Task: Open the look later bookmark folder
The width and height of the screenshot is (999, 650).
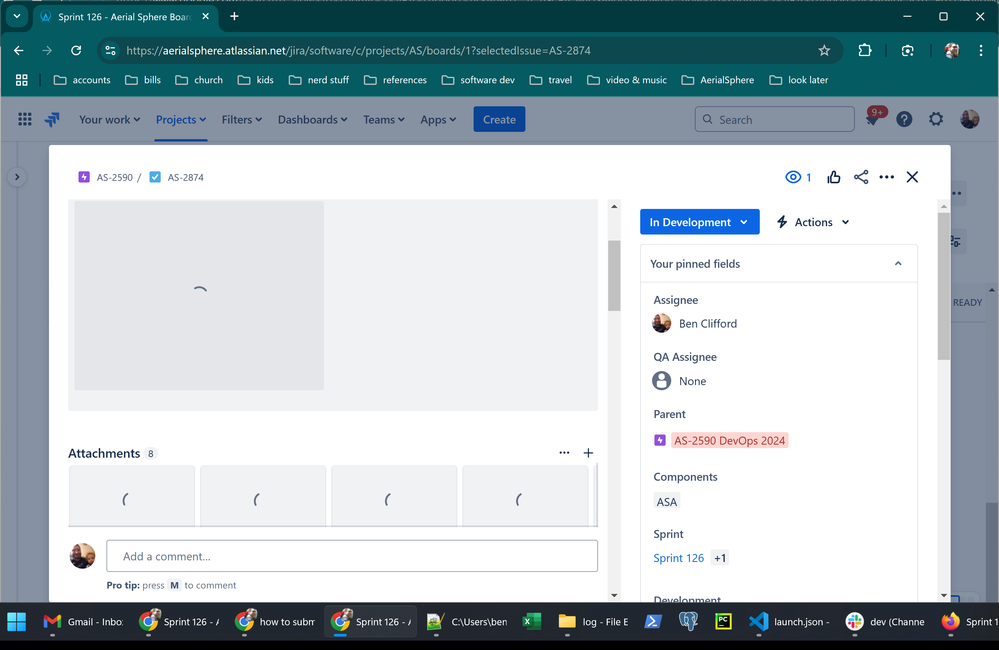Action: (799, 80)
